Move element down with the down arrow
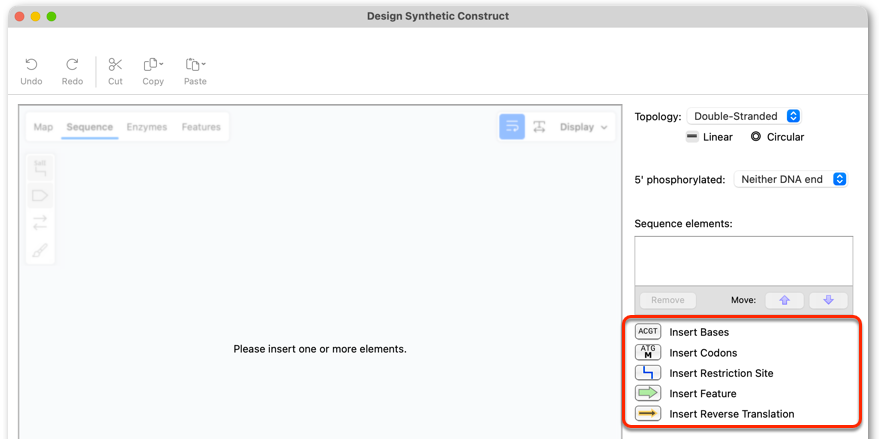Image resolution: width=879 pixels, height=439 pixels. (828, 300)
